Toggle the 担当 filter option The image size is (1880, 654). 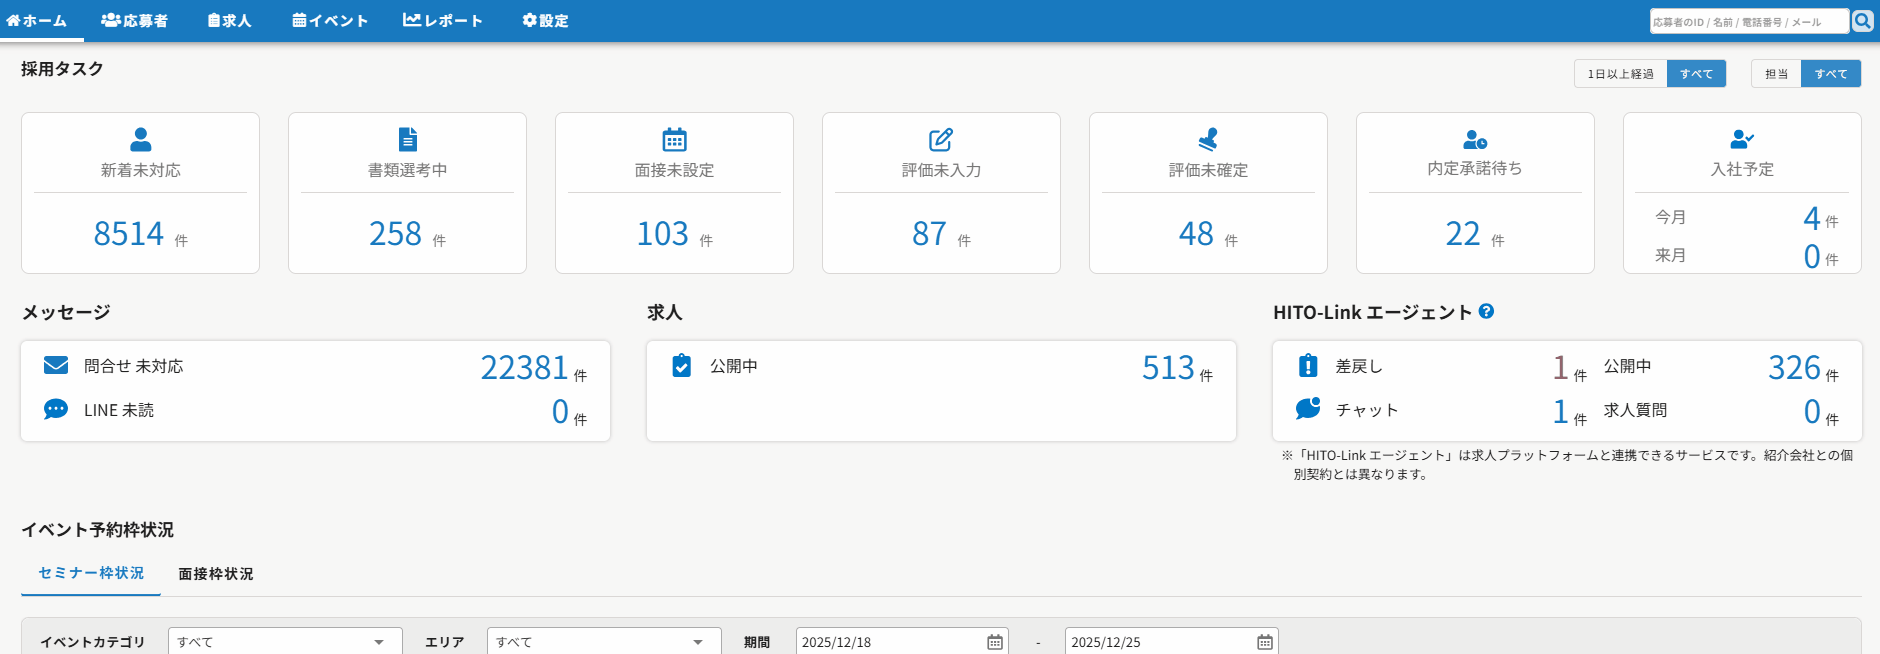pyautogui.click(x=1776, y=74)
